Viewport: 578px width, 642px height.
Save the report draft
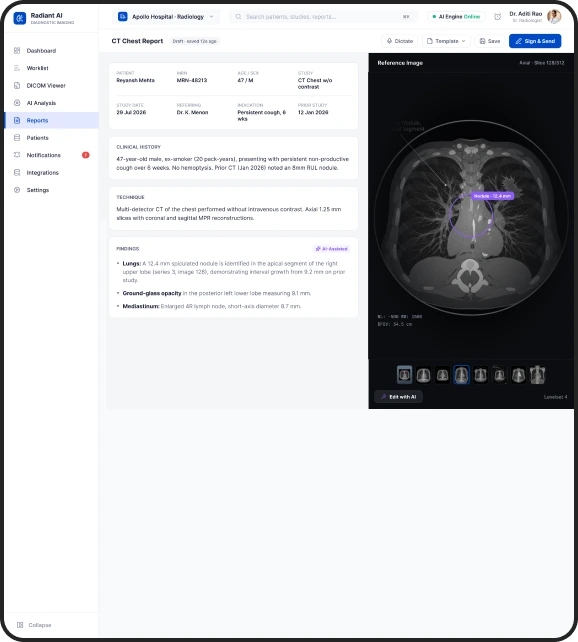click(490, 41)
